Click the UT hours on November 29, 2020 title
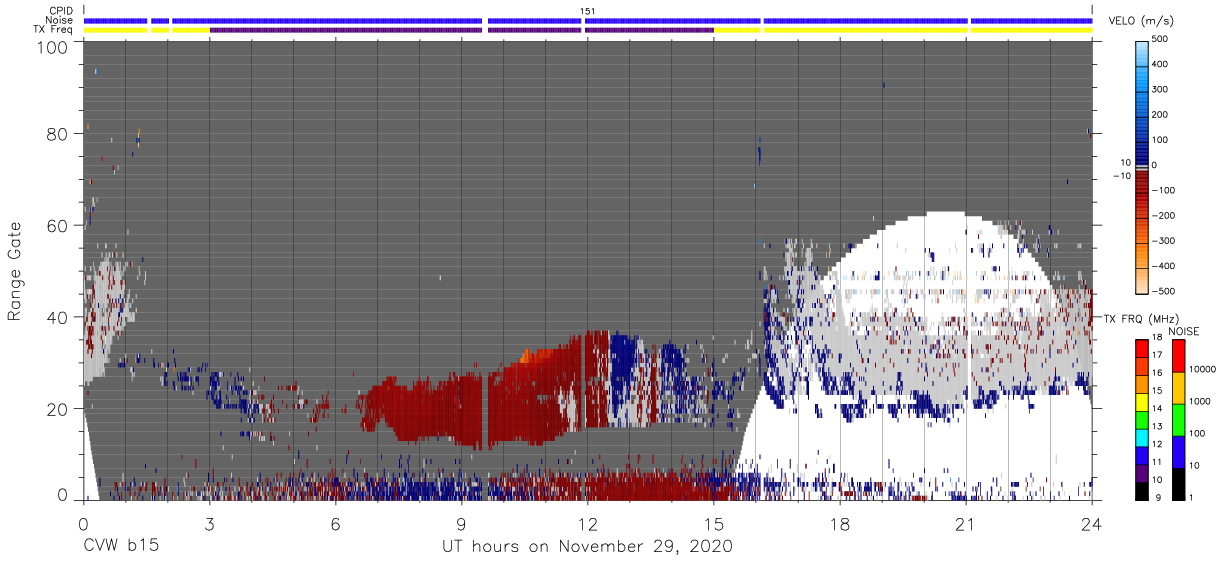 tap(588, 547)
